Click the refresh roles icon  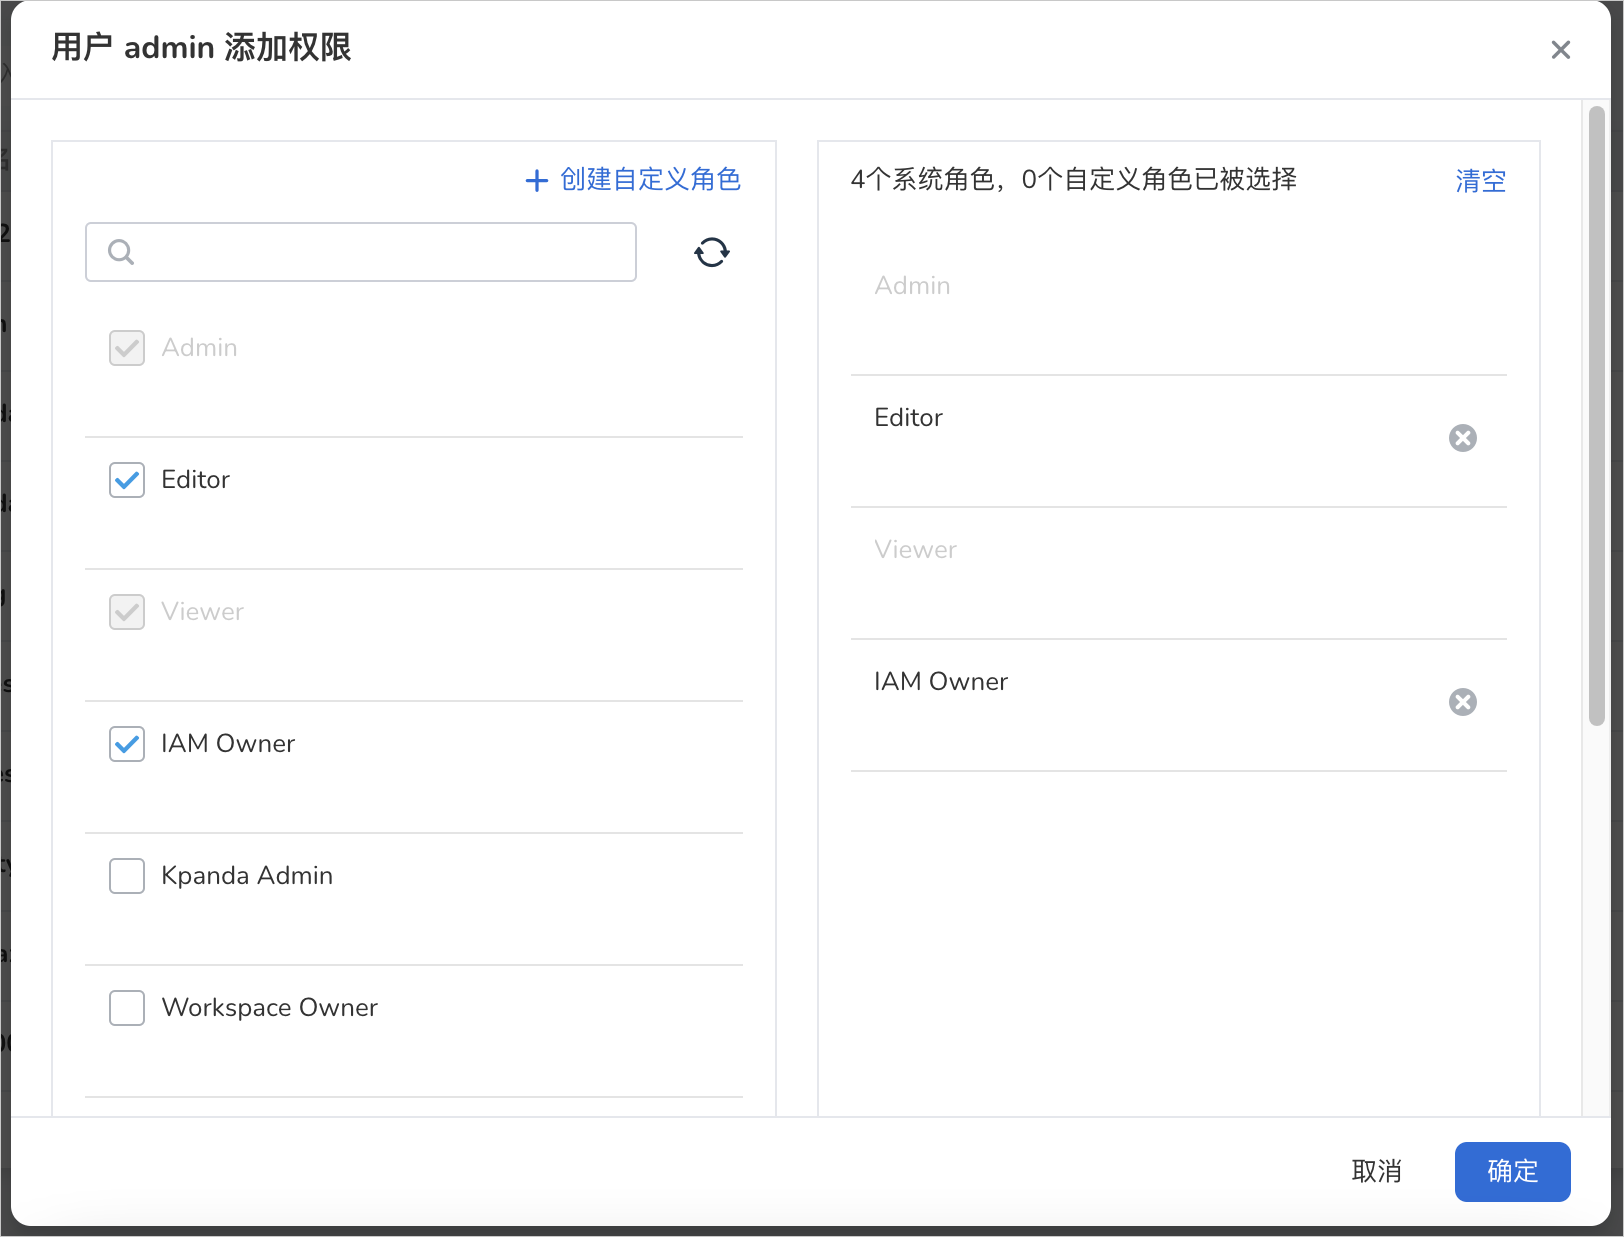[x=712, y=252]
